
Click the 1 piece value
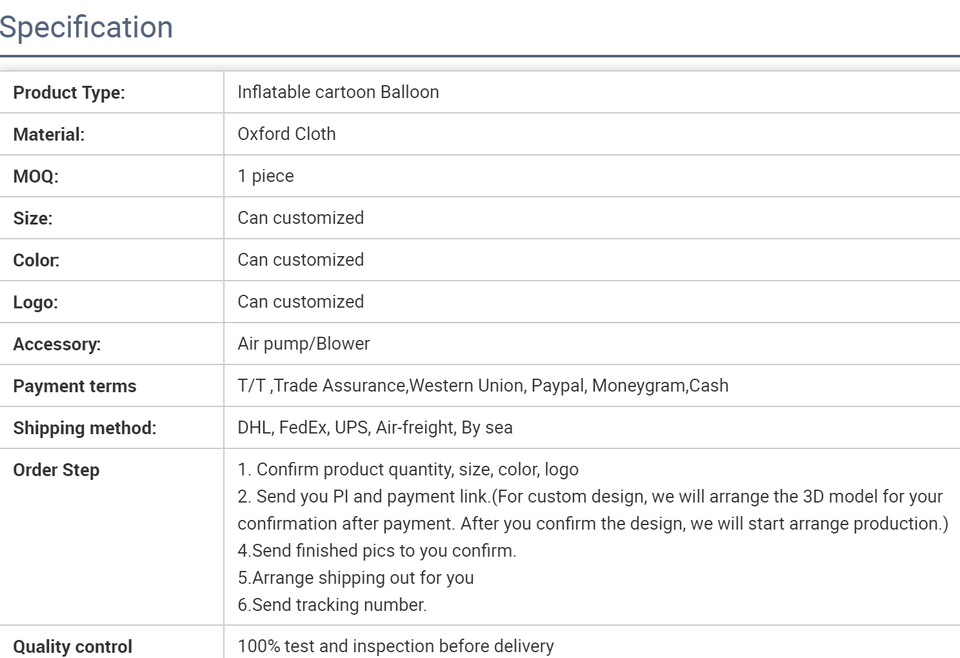[x=266, y=176]
